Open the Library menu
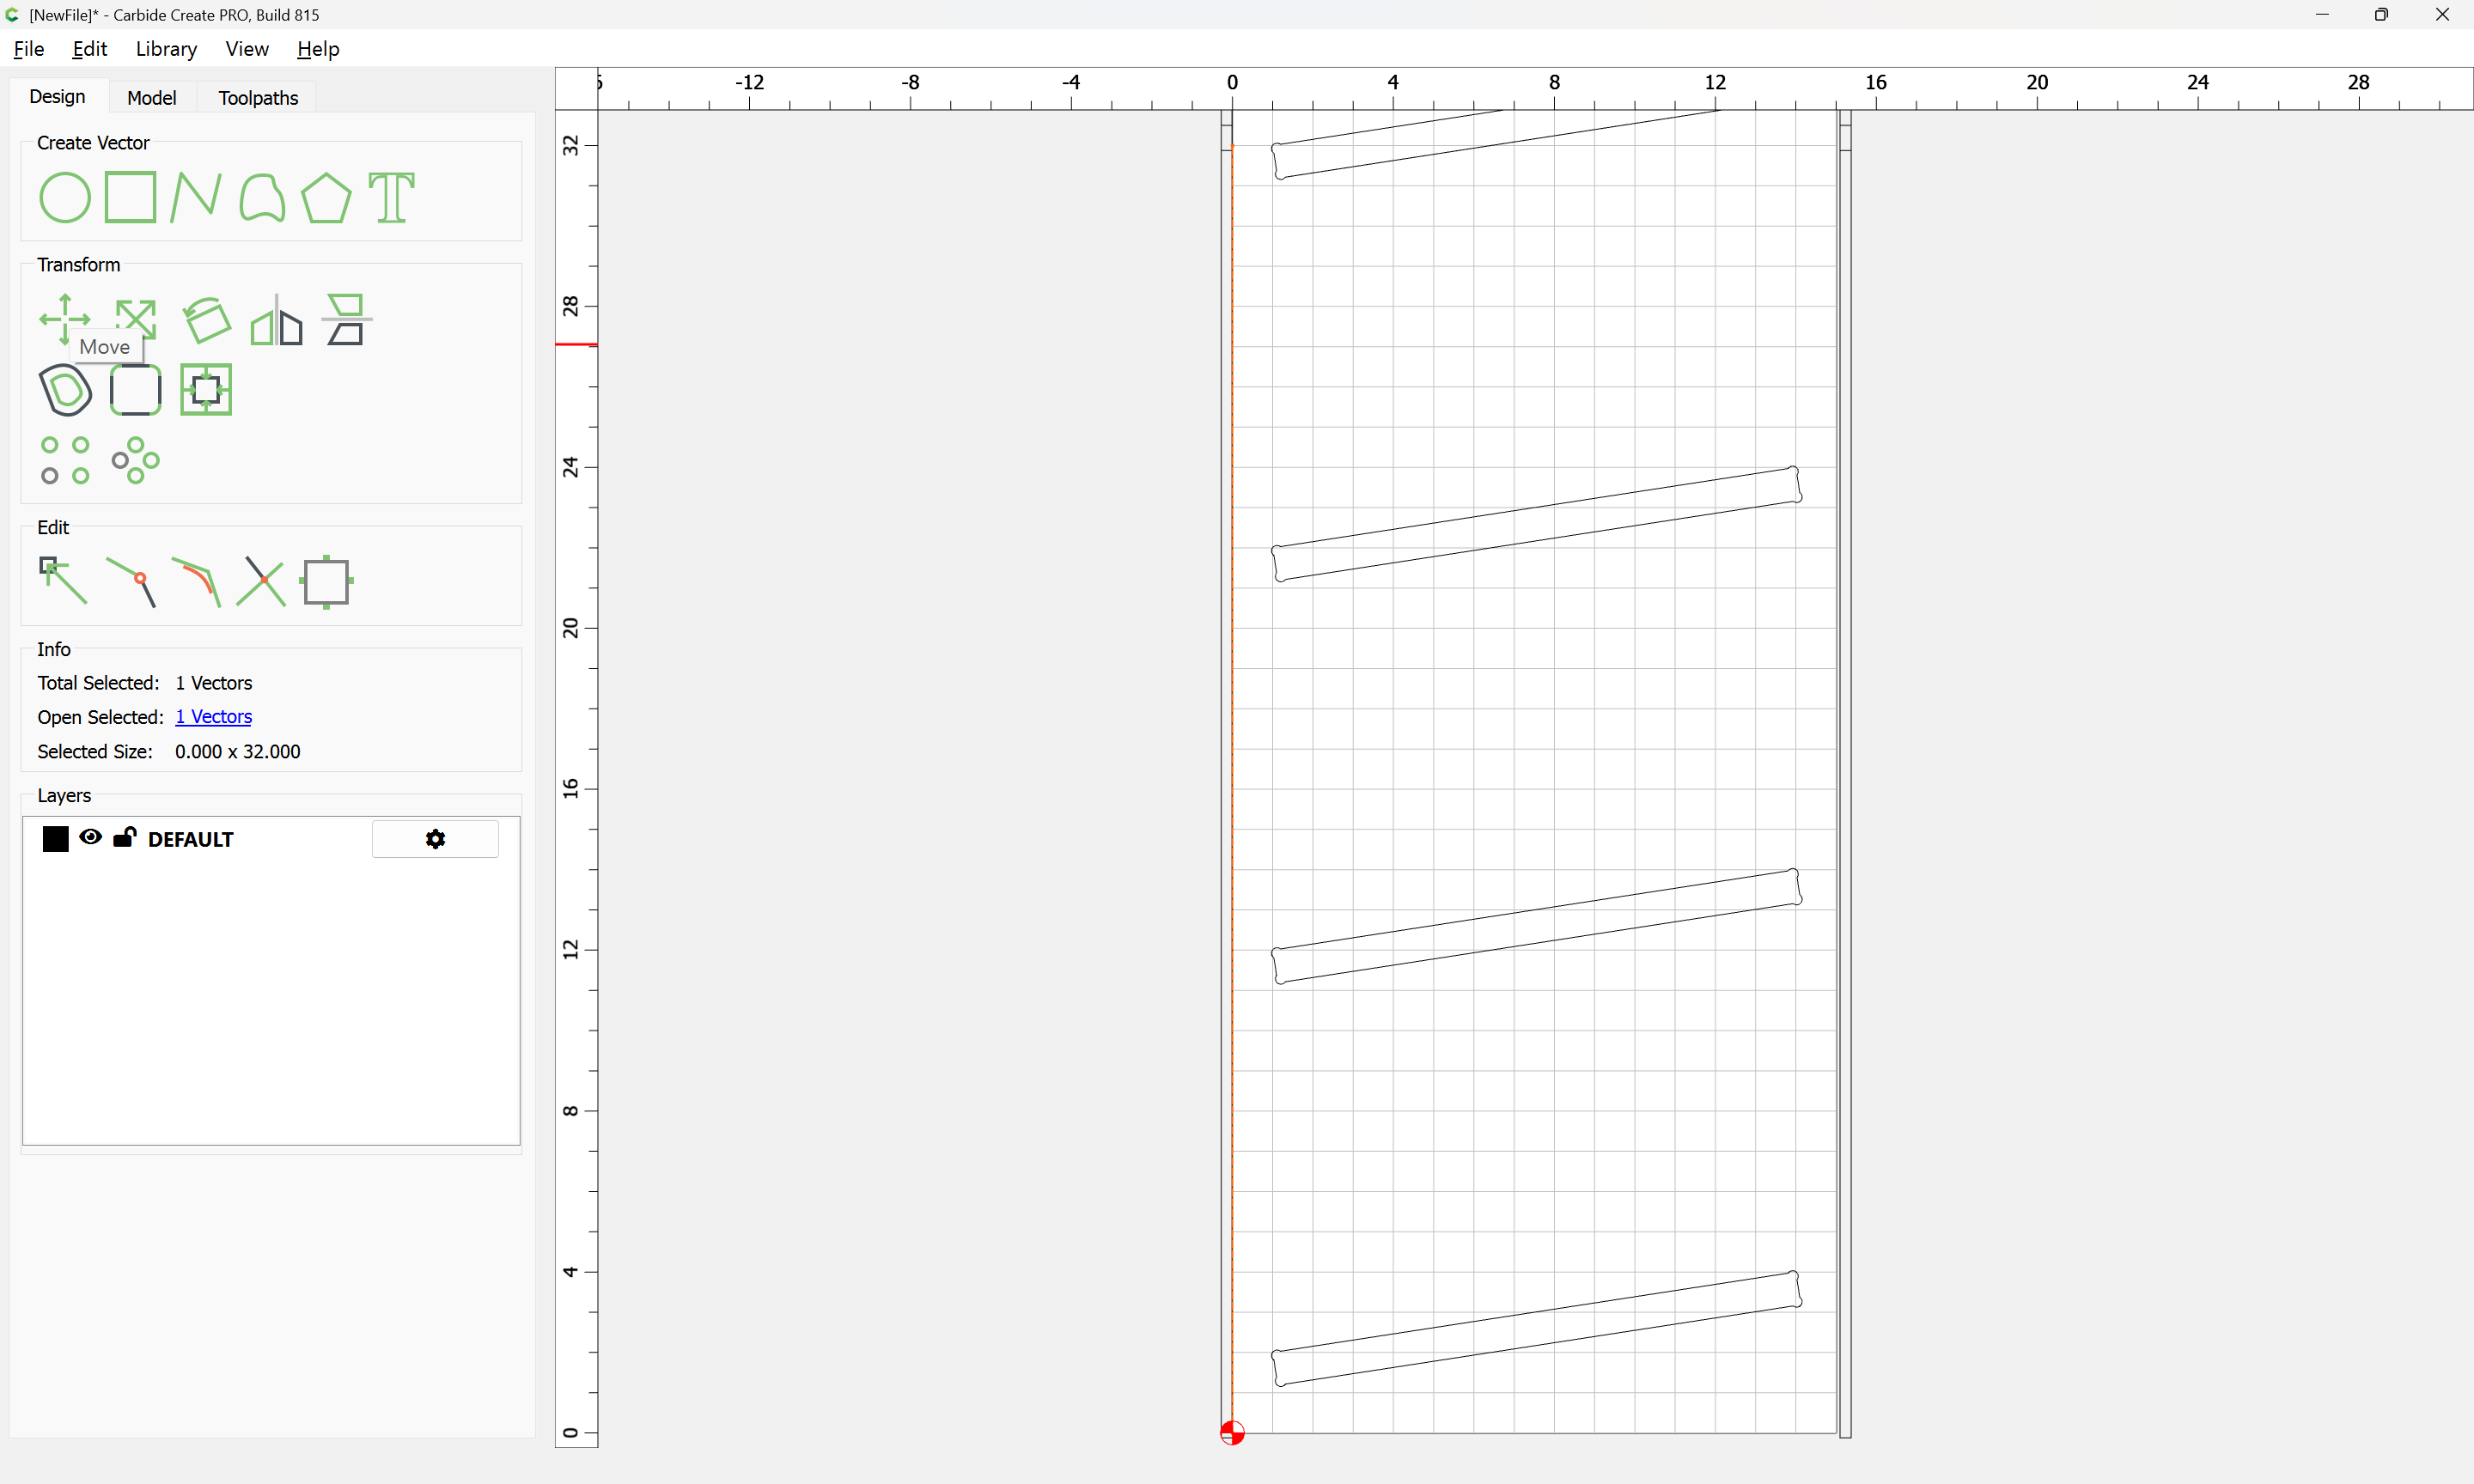2474x1484 pixels. pos(166,49)
